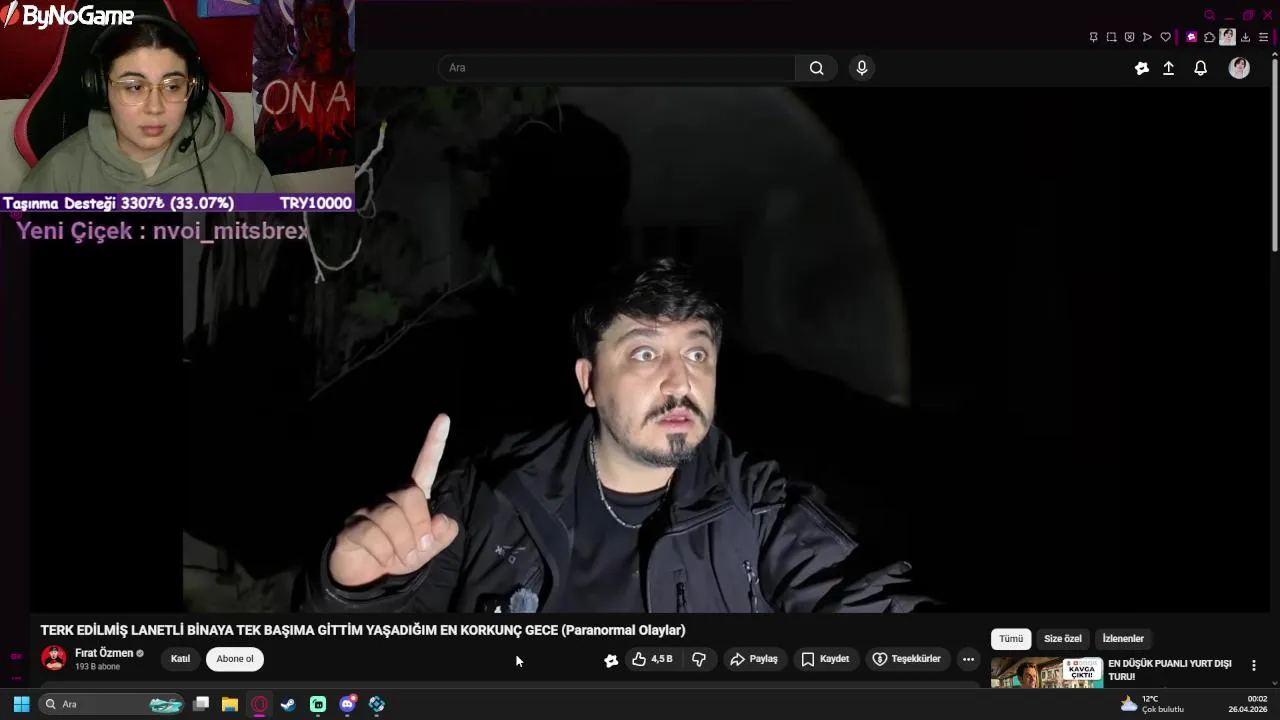Click the YouTube search magnifier button
The height and width of the screenshot is (720, 1280).
(x=817, y=68)
